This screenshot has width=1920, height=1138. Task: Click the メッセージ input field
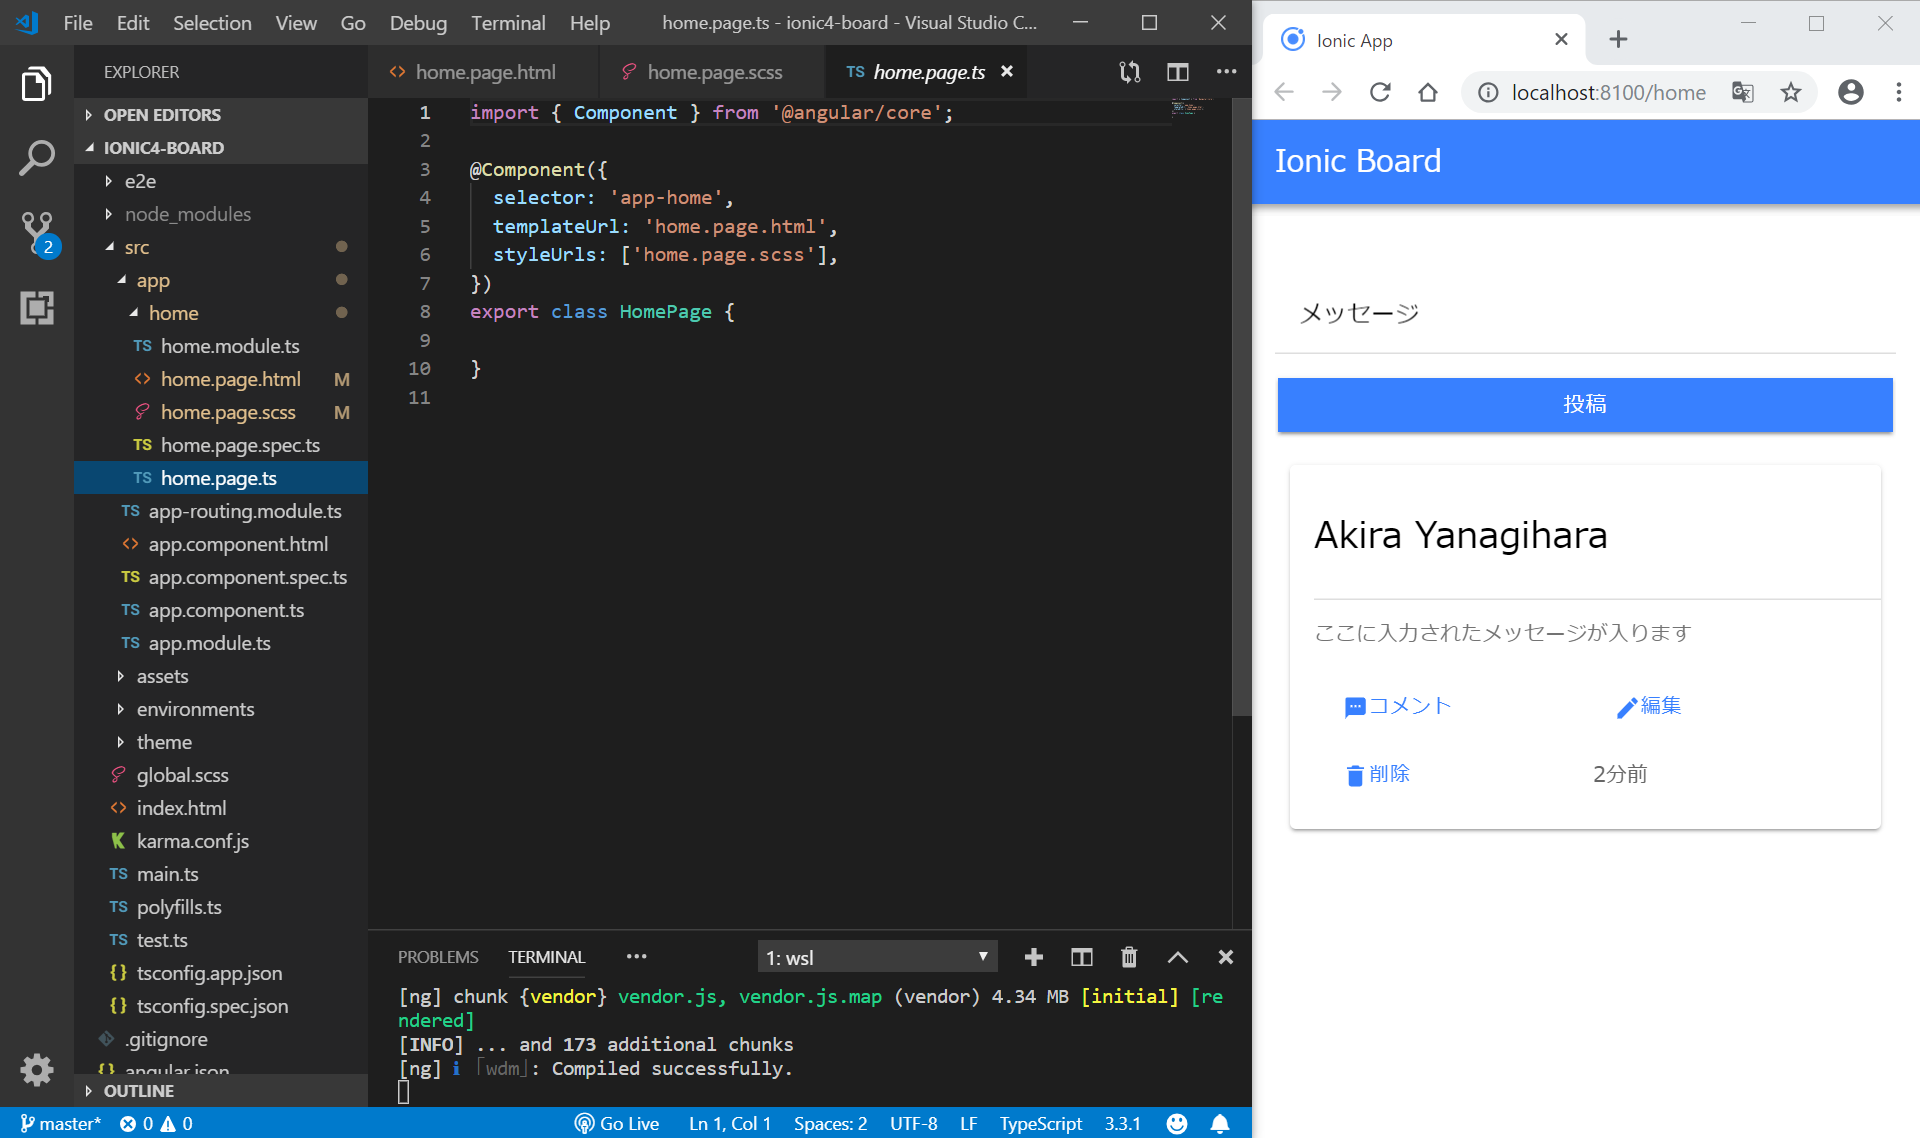tap(1584, 313)
